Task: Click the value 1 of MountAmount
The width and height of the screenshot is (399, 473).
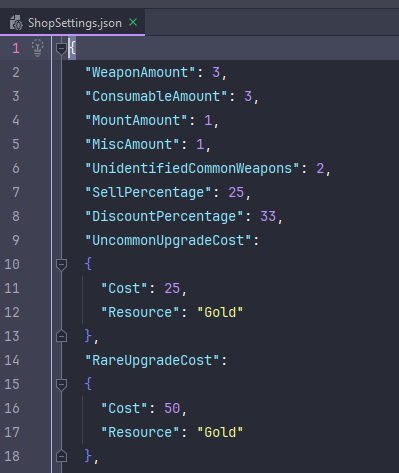Action: (x=208, y=120)
